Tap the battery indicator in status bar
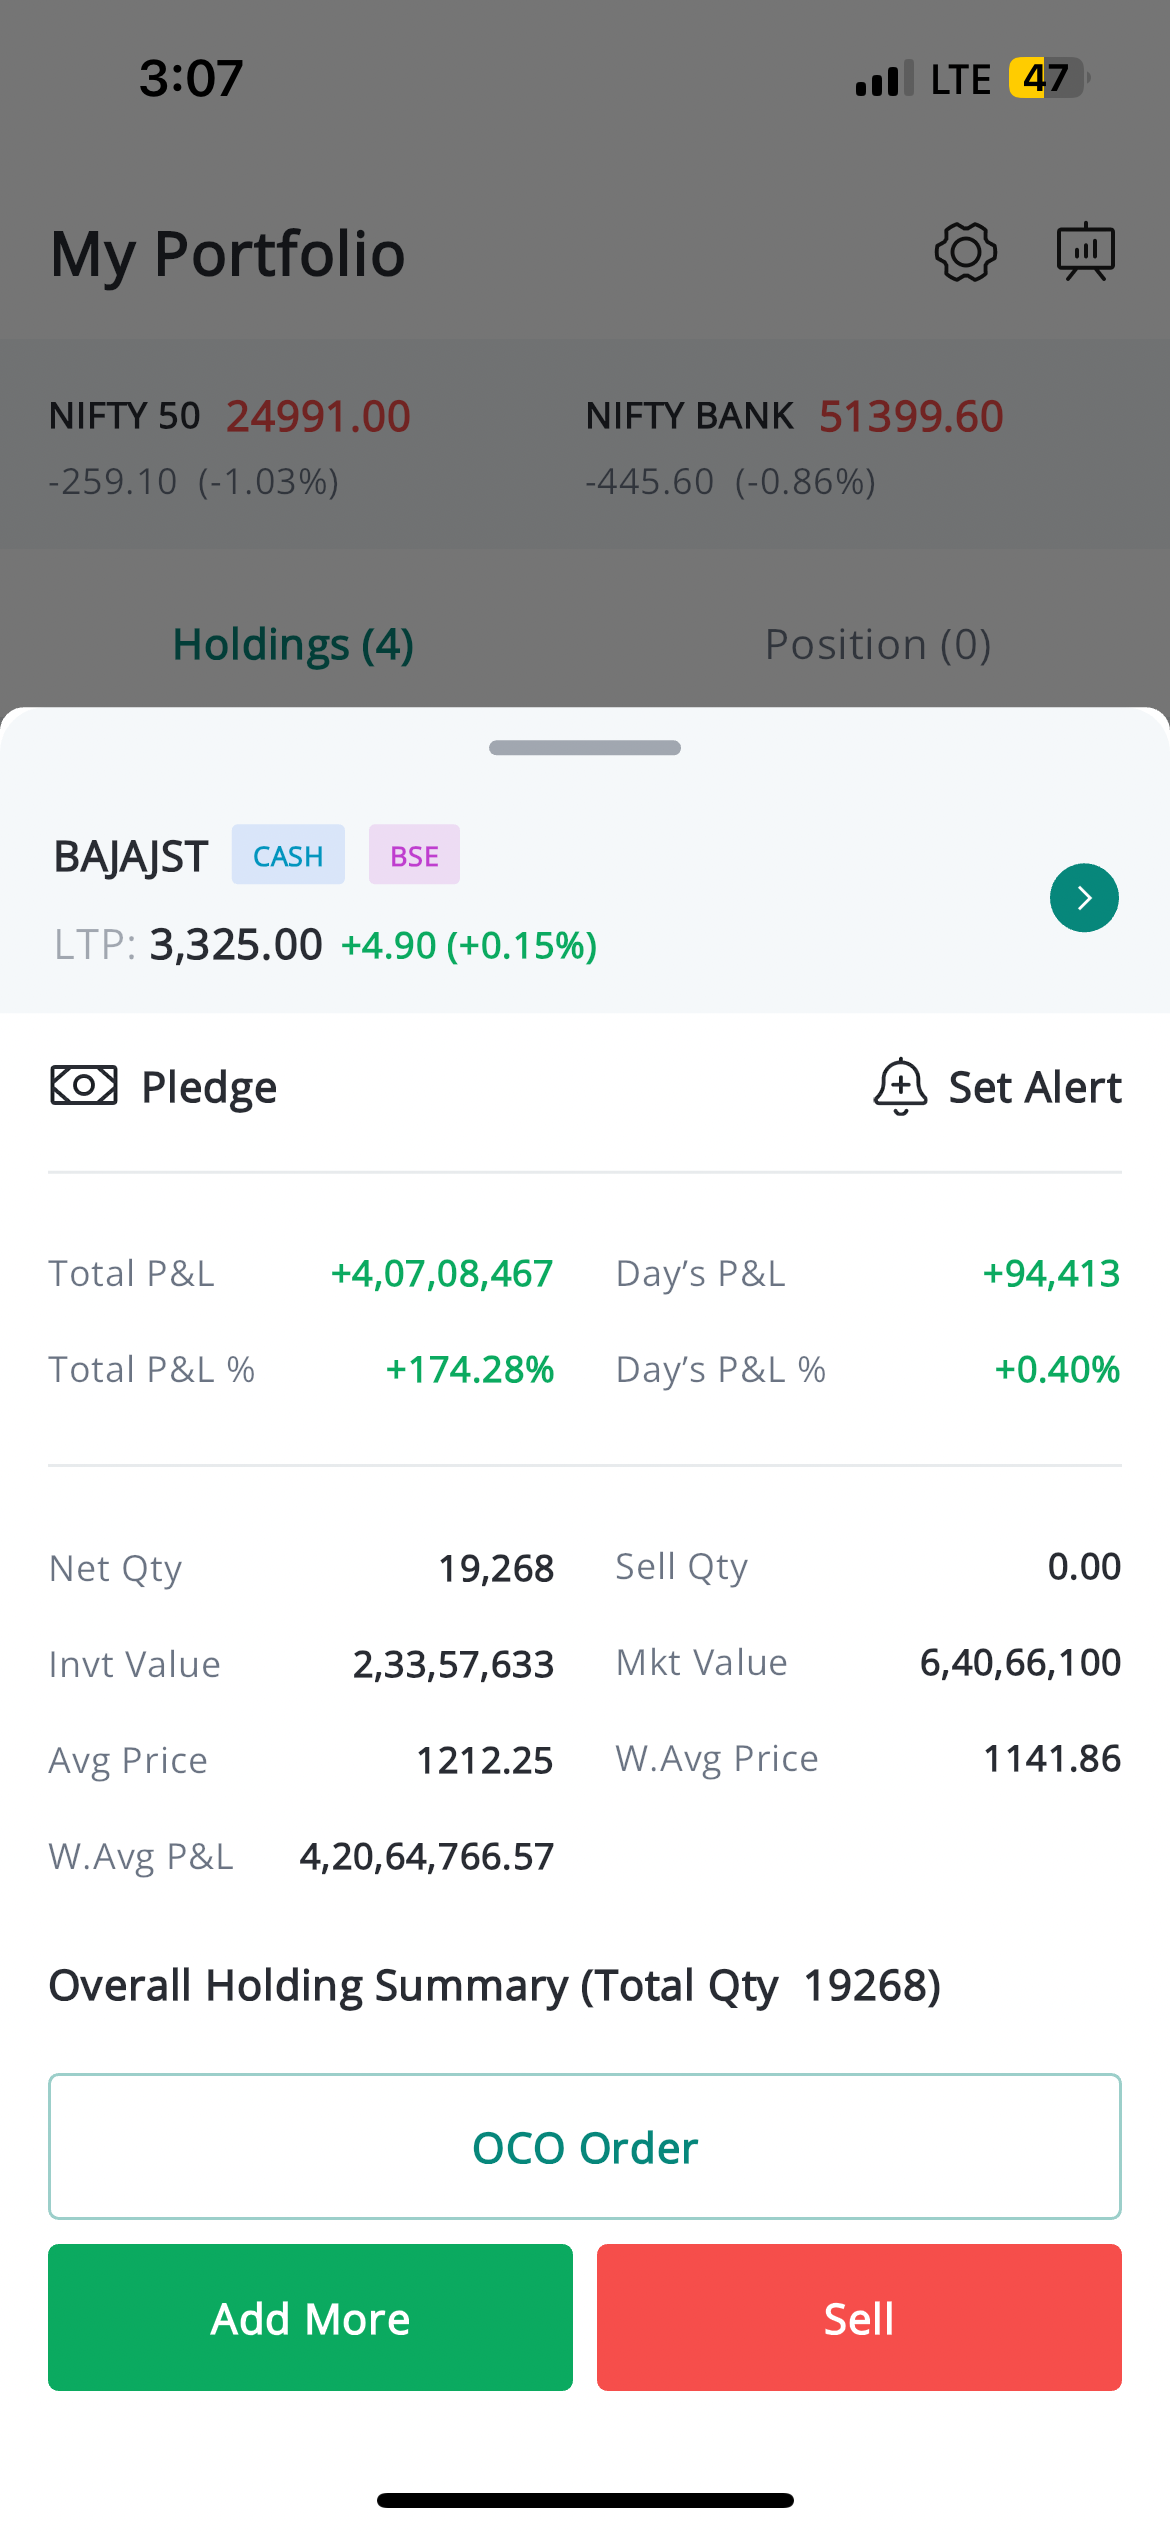The image size is (1170, 2532). [x=1047, y=78]
